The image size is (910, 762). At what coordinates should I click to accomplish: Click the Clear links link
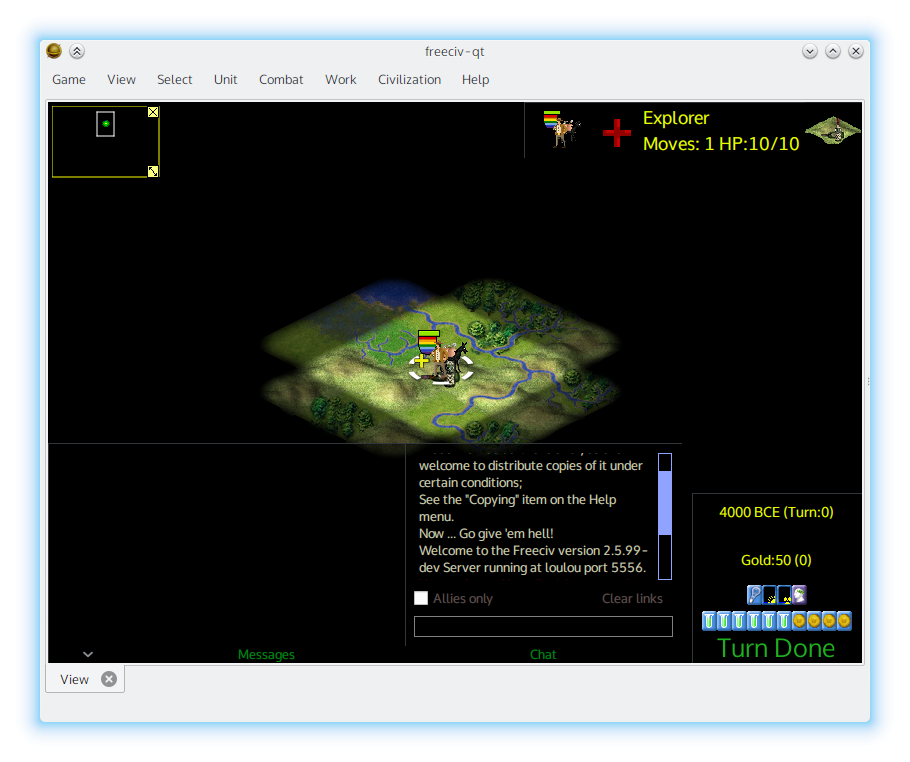pos(632,598)
